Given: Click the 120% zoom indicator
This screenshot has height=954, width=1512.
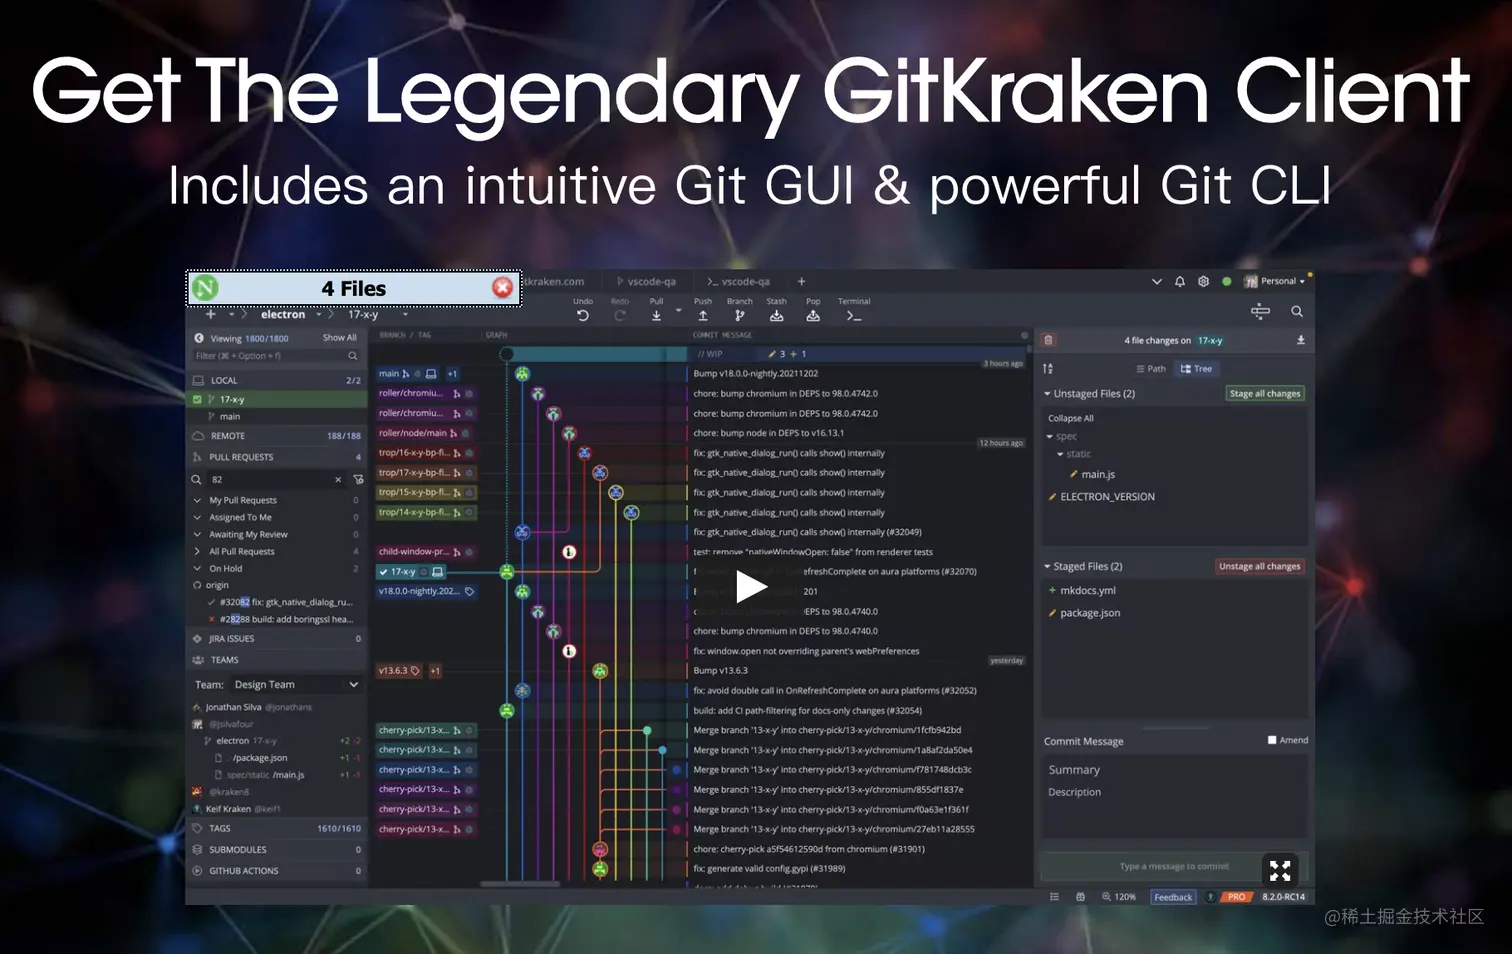Looking at the screenshot, I should click(x=1119, y=897).
